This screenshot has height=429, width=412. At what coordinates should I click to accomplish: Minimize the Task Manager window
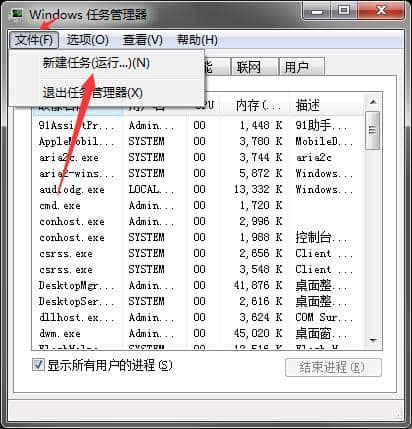pyautogui.click(x=317, y=11)
